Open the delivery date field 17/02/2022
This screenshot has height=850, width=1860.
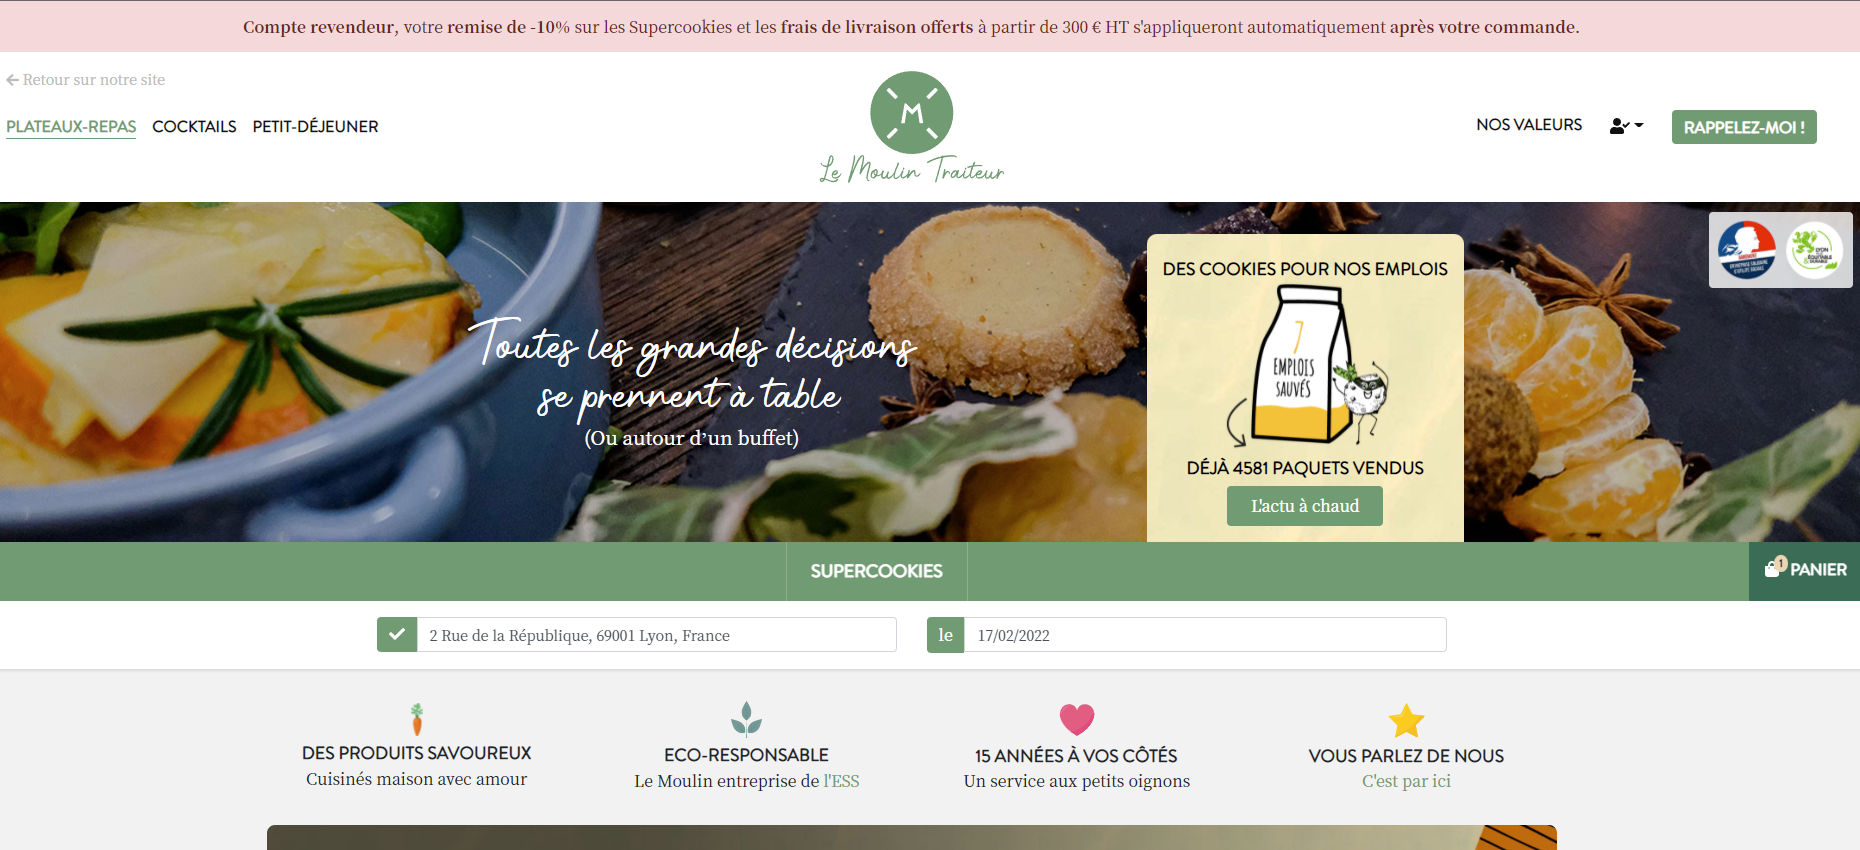coord(1205,635)
